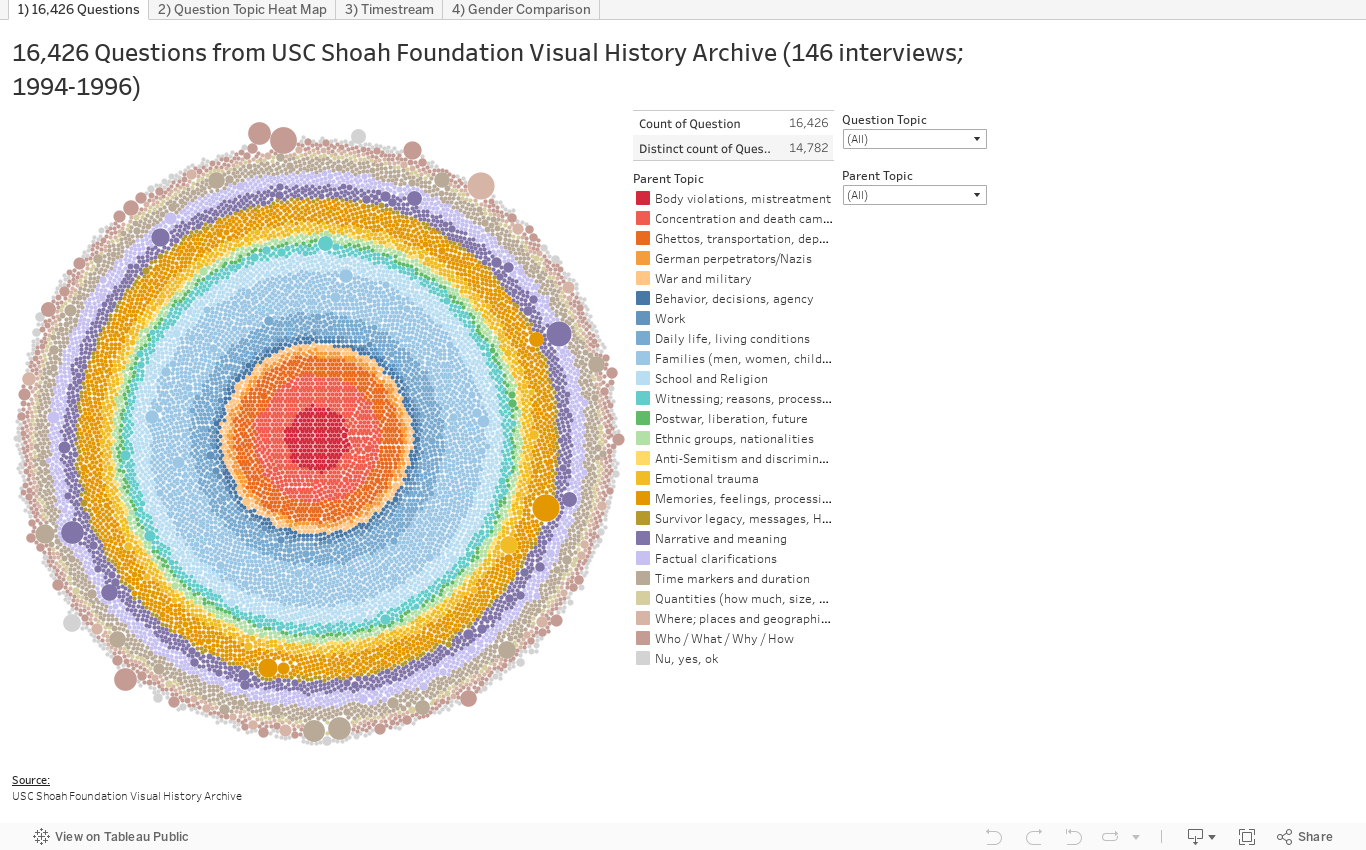The width and height of the screenshot is (1366, 850).
Task: Select the Concentration and death camps swatch
Action: coord(643,219)
